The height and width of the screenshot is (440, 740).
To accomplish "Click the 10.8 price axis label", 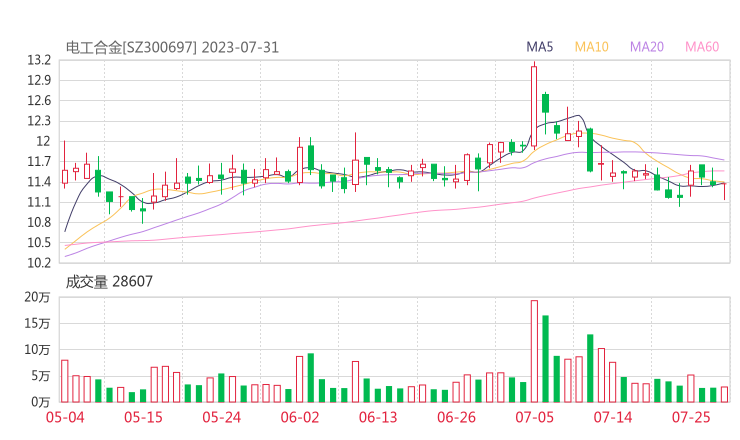I will coord(39,223).
